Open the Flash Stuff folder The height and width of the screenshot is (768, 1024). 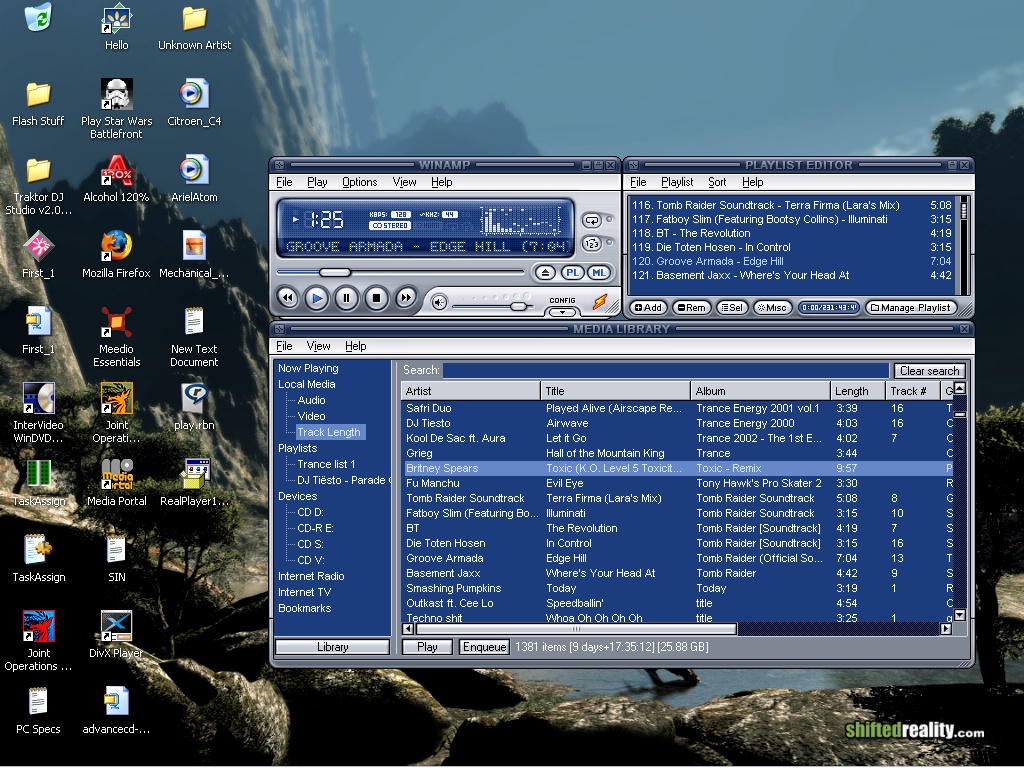coord(38,103)
